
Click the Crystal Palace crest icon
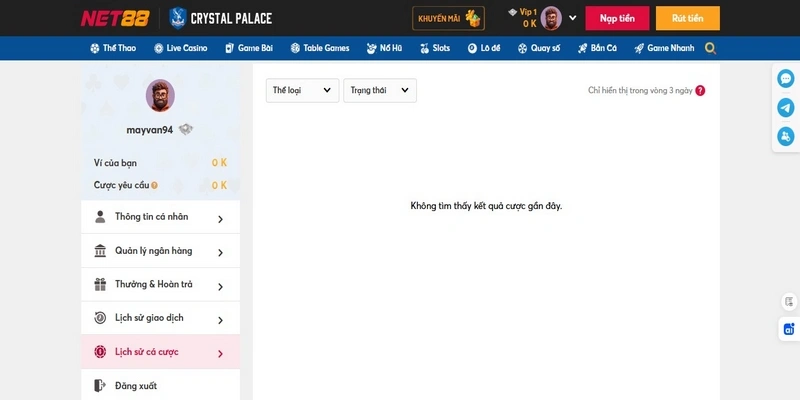click(x=178, y=18)
